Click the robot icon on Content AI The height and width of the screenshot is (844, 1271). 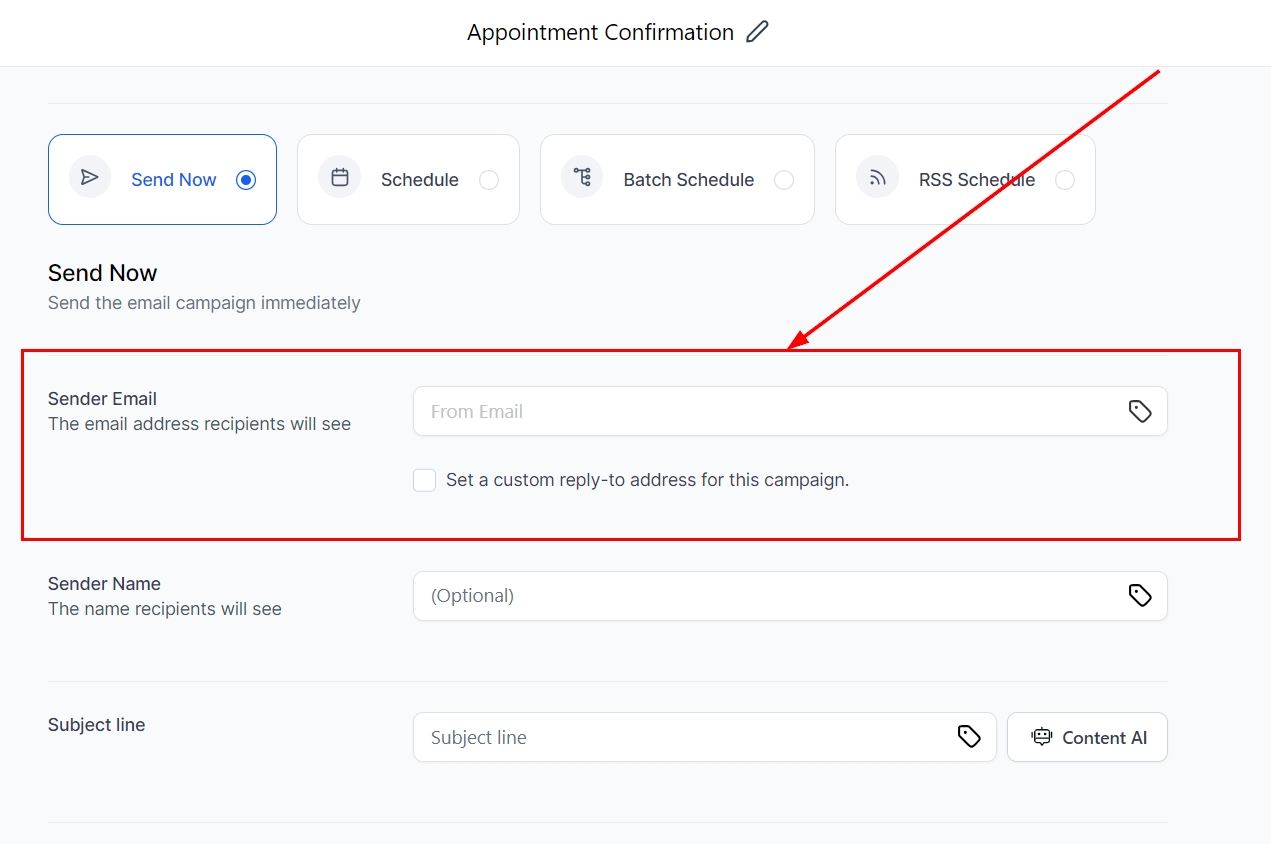click(x=1042, y=737)
